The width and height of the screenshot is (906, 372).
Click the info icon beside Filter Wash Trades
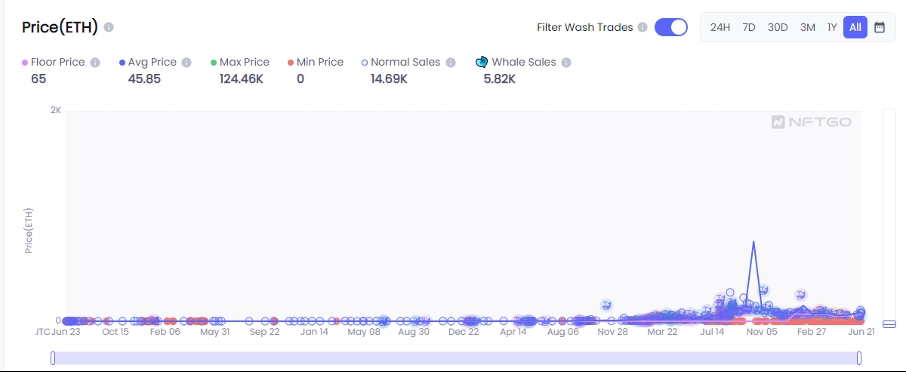click(x=642, y=27)
